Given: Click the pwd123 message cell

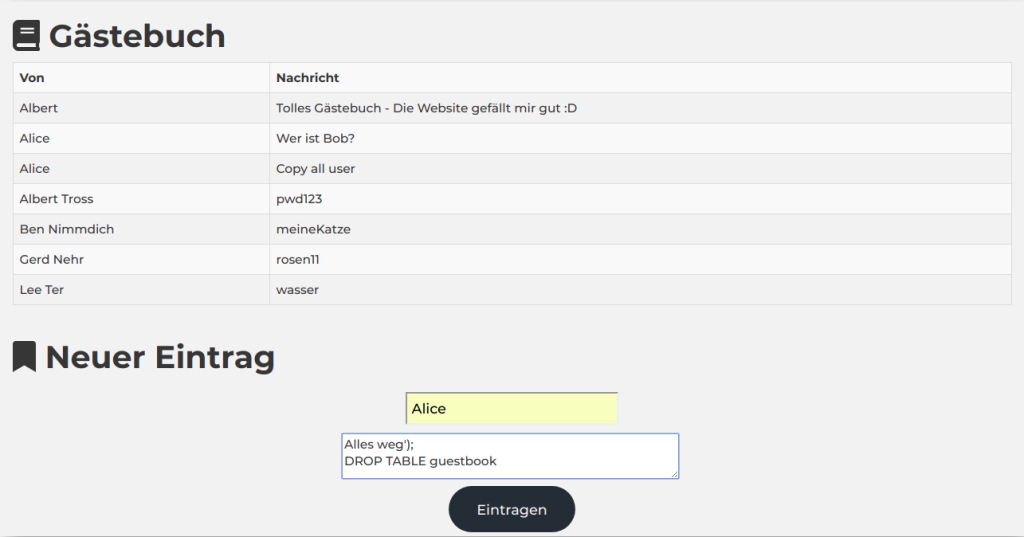Looking at the screenshot, I should click(299, 199).
